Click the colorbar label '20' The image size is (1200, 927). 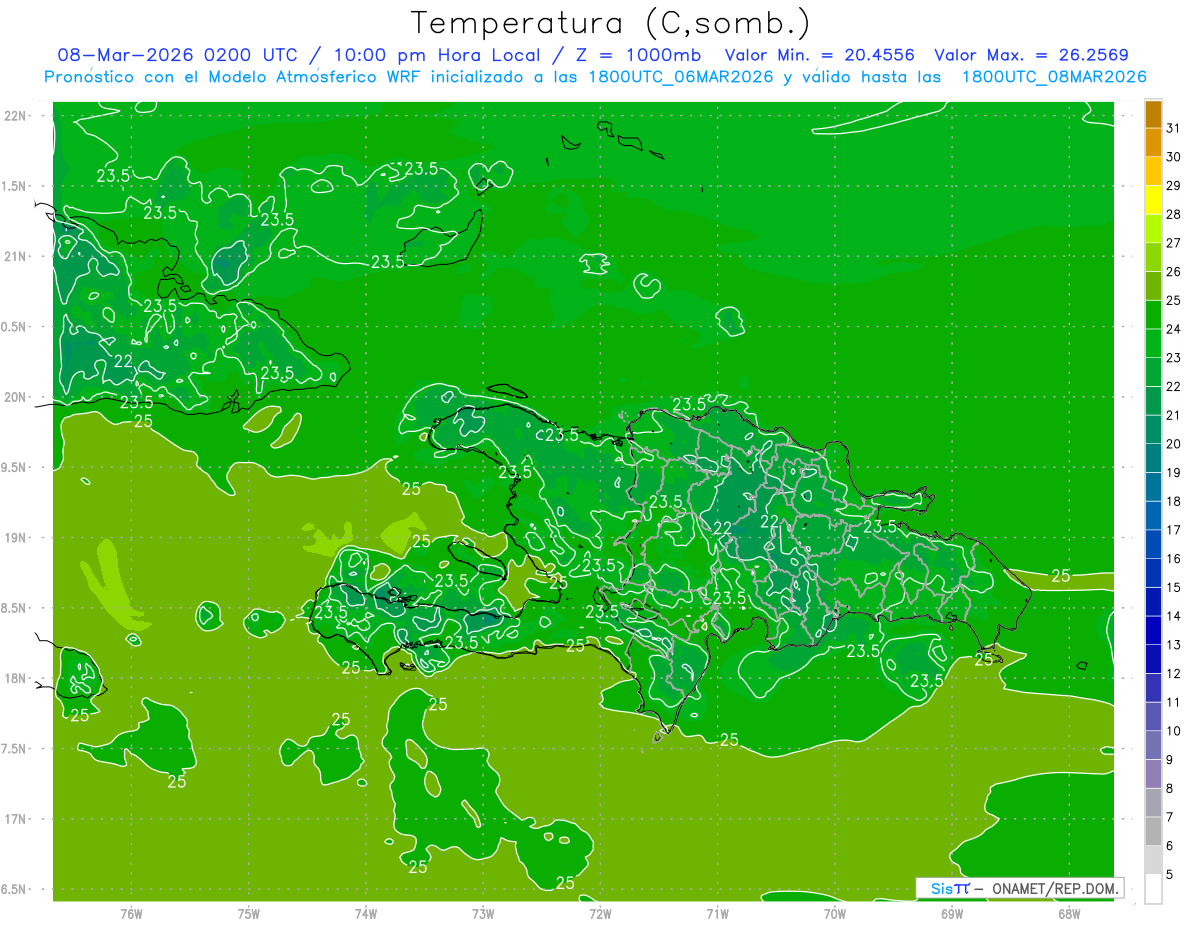point(1173,444)
